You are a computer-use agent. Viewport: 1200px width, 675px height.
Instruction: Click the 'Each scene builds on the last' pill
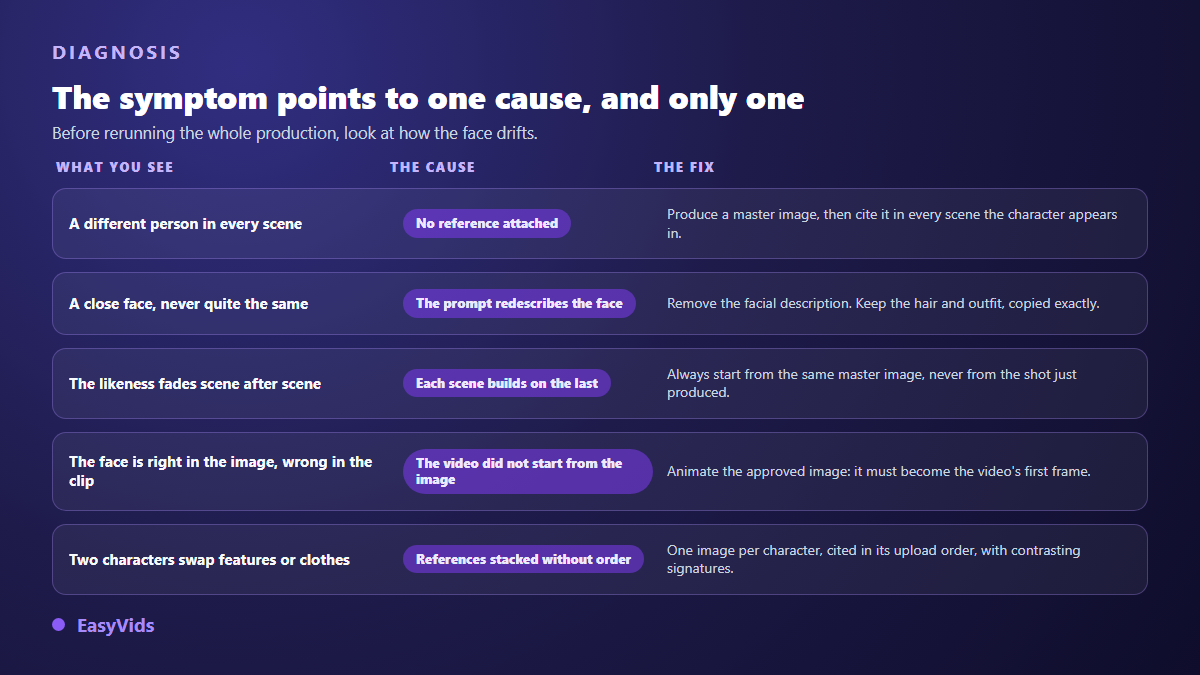click(507, 383)
